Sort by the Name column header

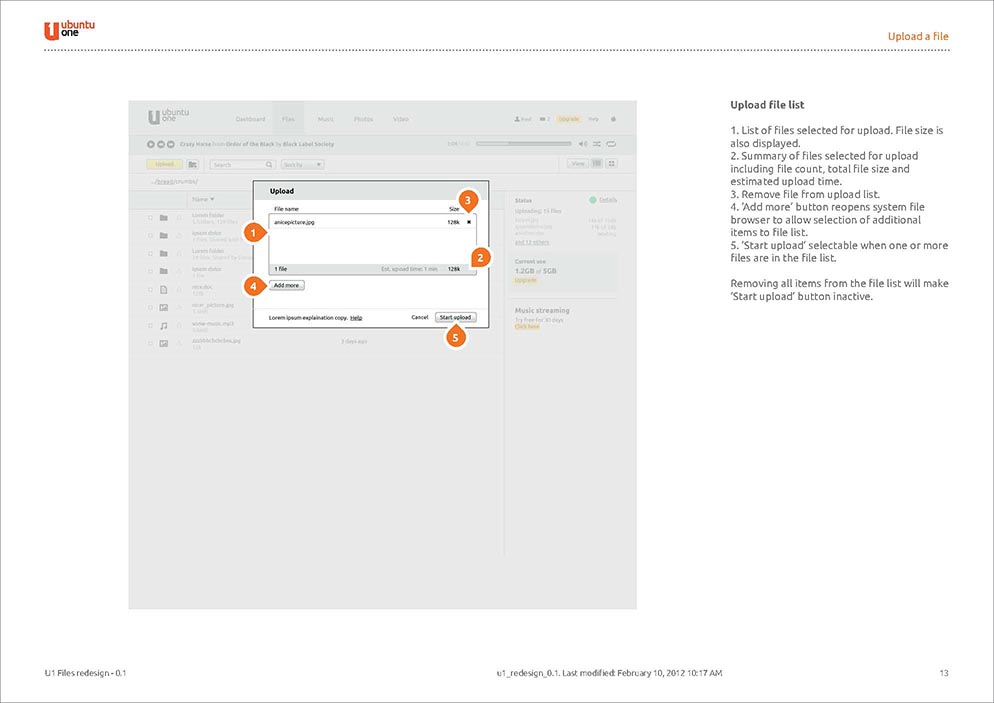click(203, 200)
